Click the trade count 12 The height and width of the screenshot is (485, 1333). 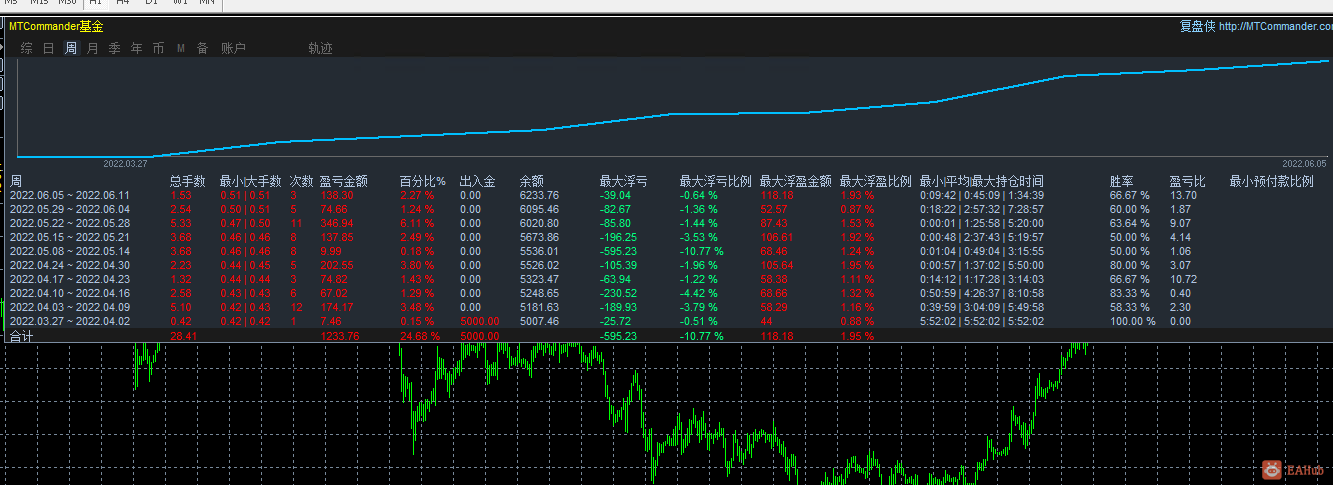pyautogui.click(x=295, y=307)
